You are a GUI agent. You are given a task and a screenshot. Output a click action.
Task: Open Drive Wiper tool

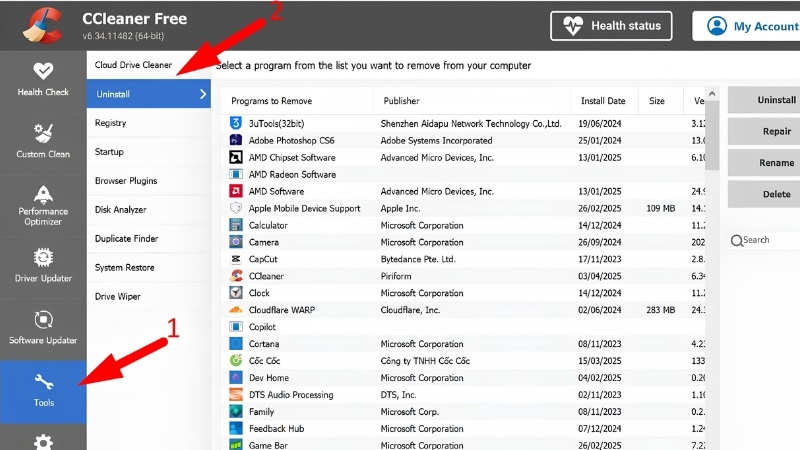pos(148,296)
